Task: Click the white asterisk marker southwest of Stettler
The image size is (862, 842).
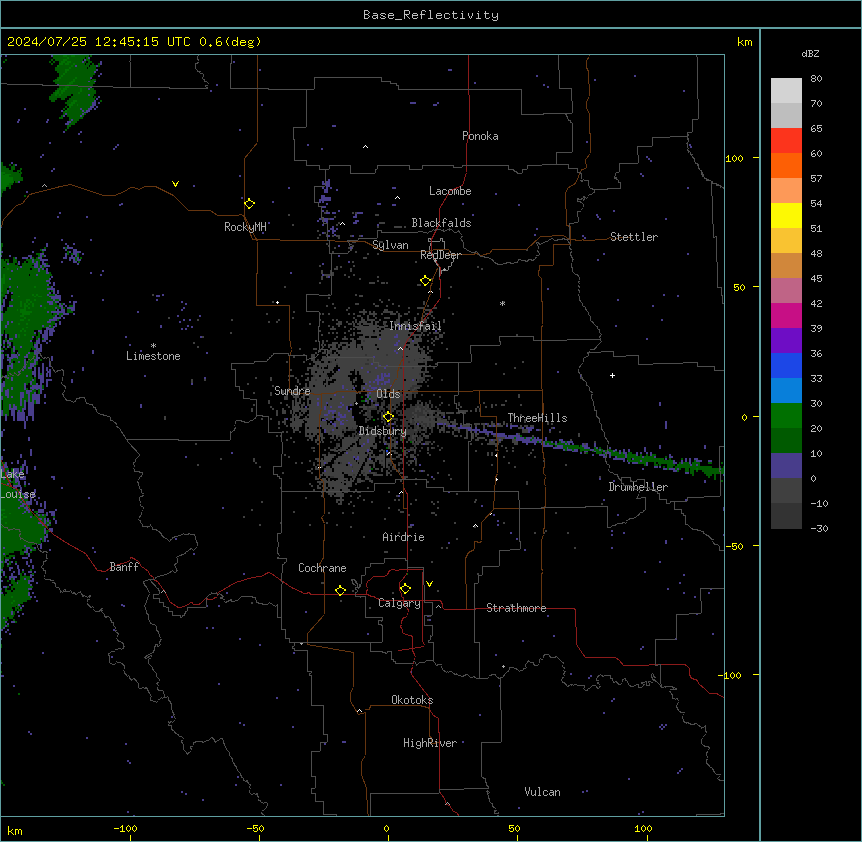Action: pyautogui.click(x=502, y=303)
